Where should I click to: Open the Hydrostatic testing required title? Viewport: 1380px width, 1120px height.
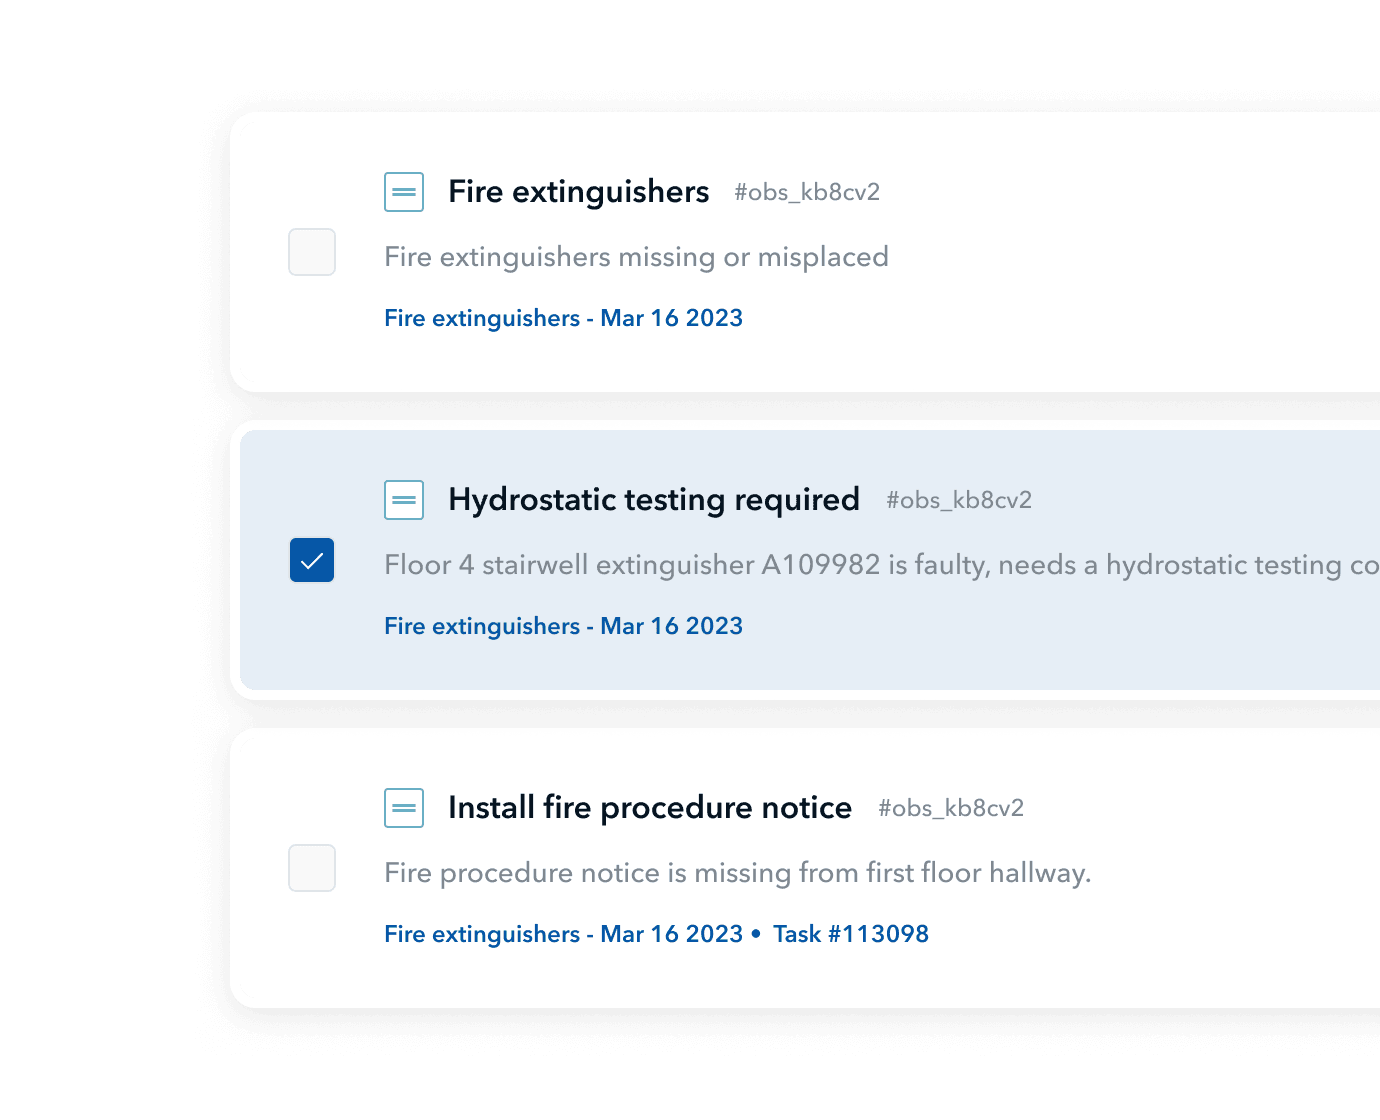coord(654,500)
